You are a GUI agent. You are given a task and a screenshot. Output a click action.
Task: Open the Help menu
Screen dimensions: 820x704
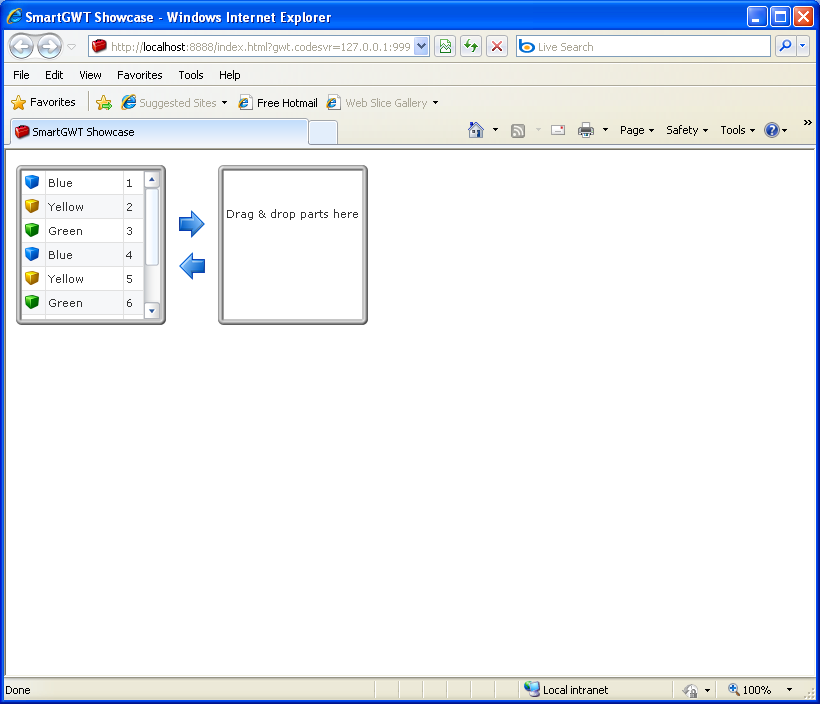pos(230,75)
